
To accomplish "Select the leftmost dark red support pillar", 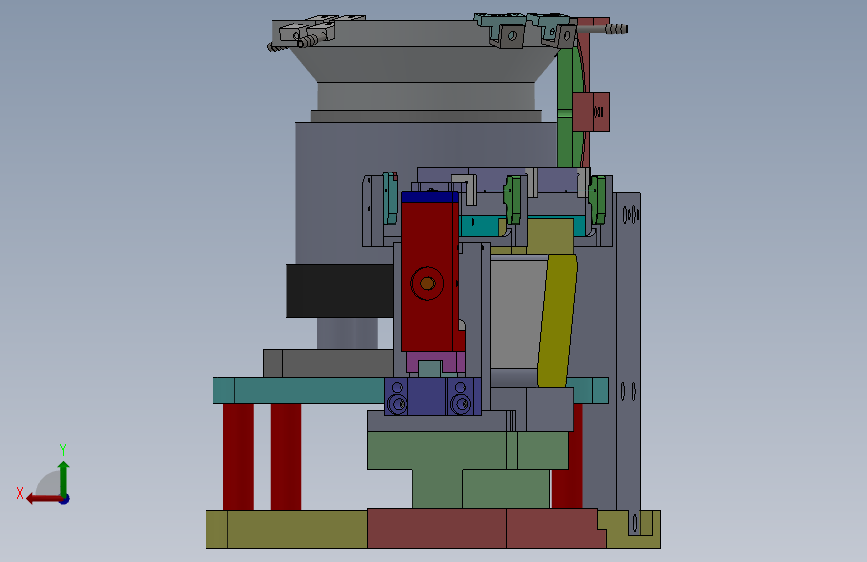I will (x=238, y=457).
